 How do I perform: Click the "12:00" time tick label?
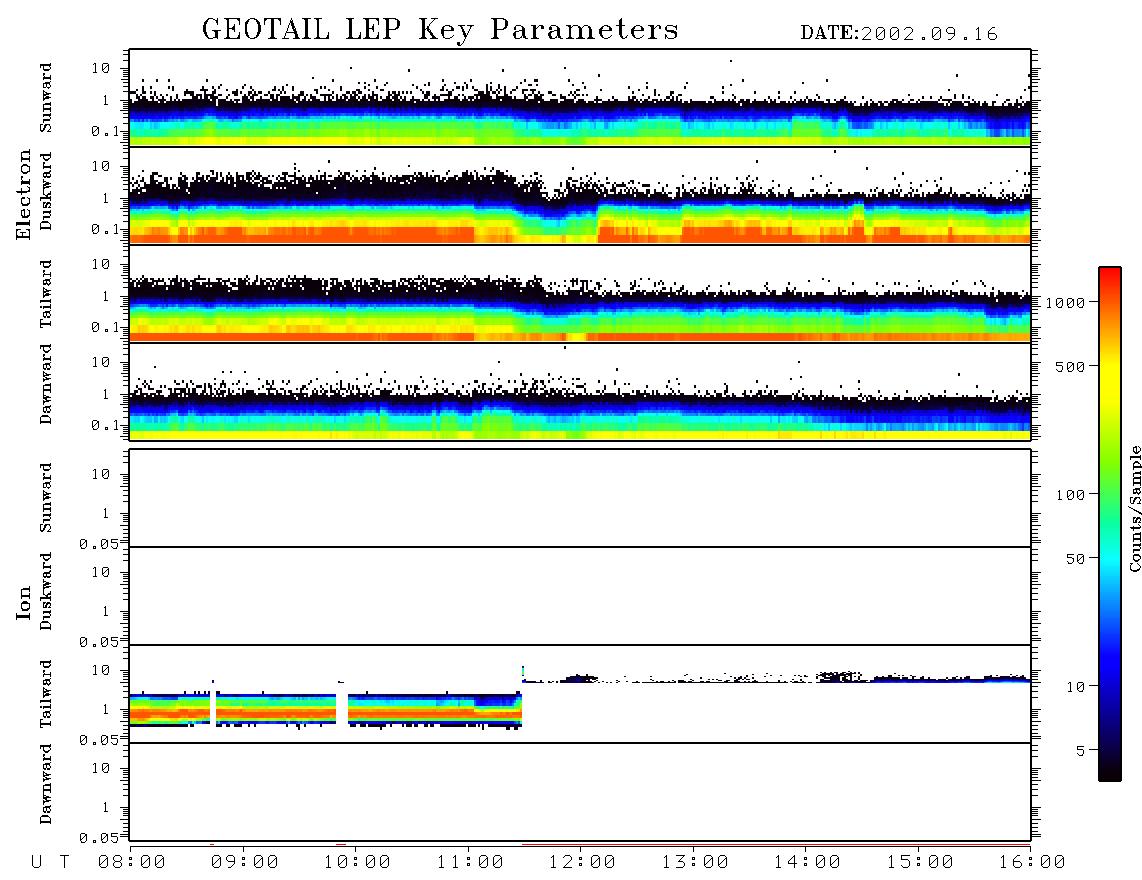pyautogui.click(x=582, y=863)
